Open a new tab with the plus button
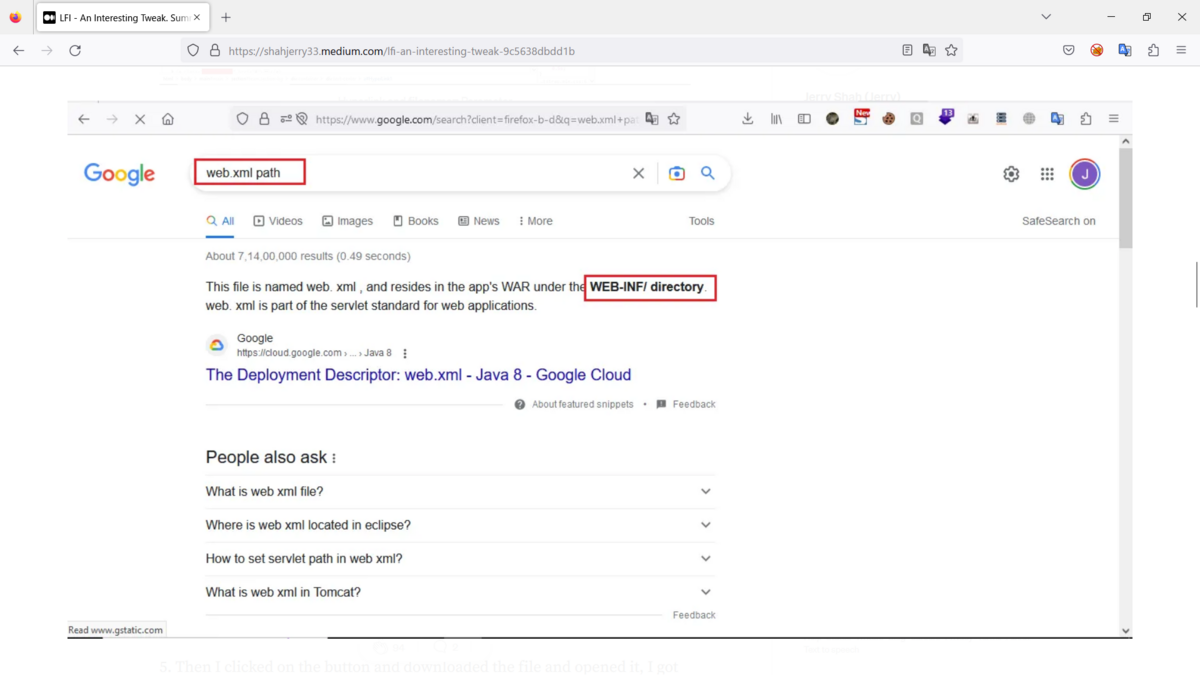The width and height of the screenshot is (1200, 675). point(226,17)
